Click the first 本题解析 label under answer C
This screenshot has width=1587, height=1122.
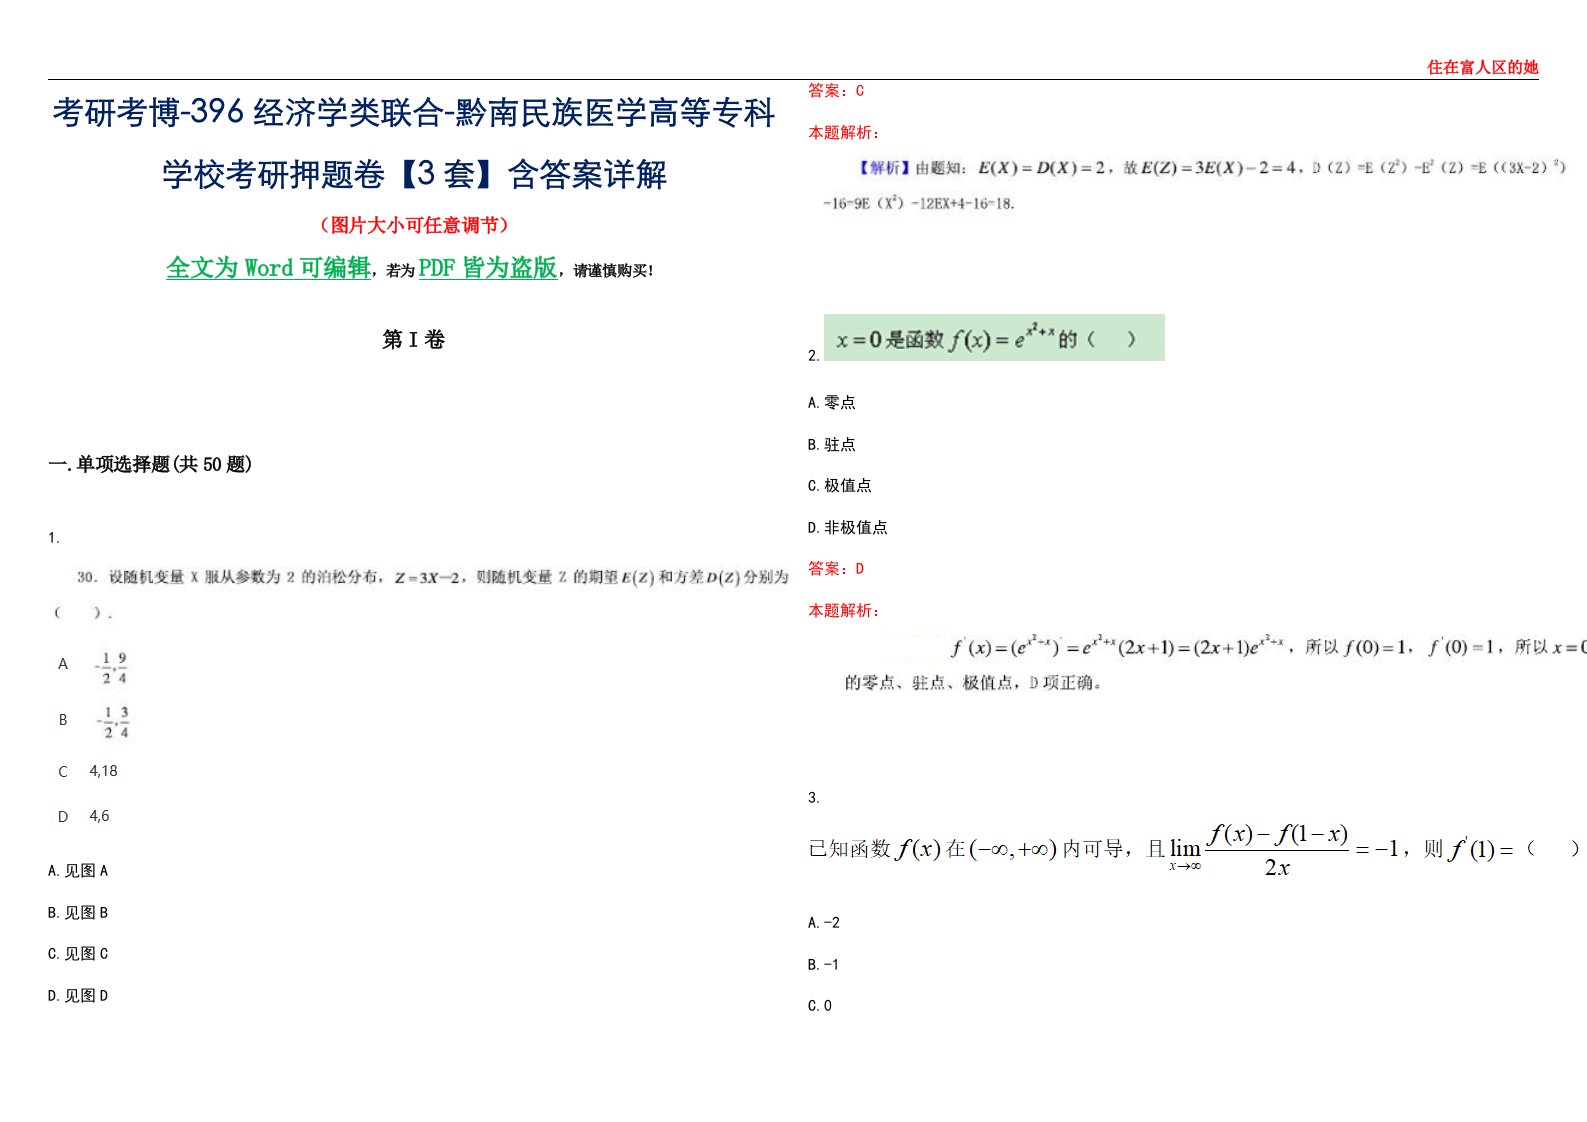pyautogui.click(x=844, y=133)
